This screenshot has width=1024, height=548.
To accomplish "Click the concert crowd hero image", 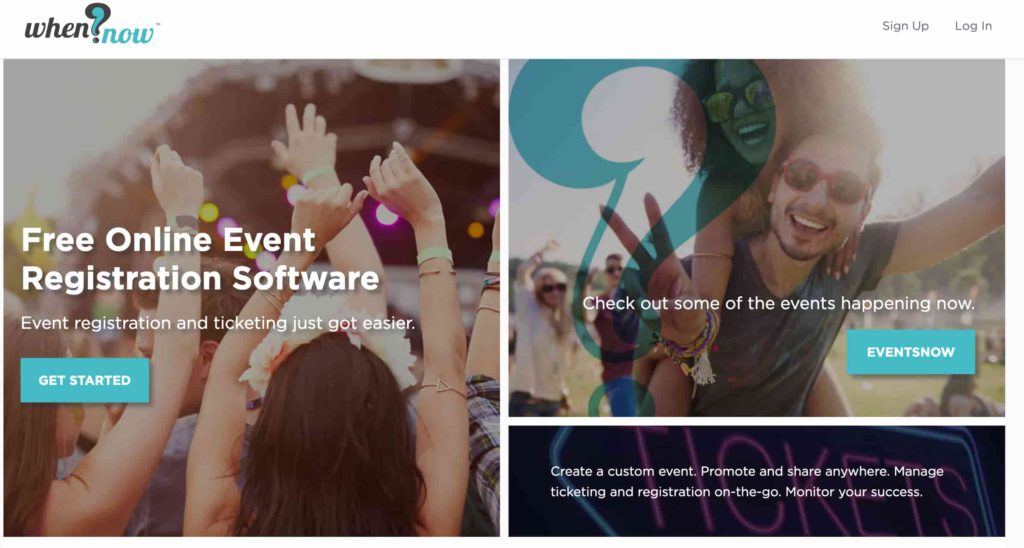I will pos(251,298).
